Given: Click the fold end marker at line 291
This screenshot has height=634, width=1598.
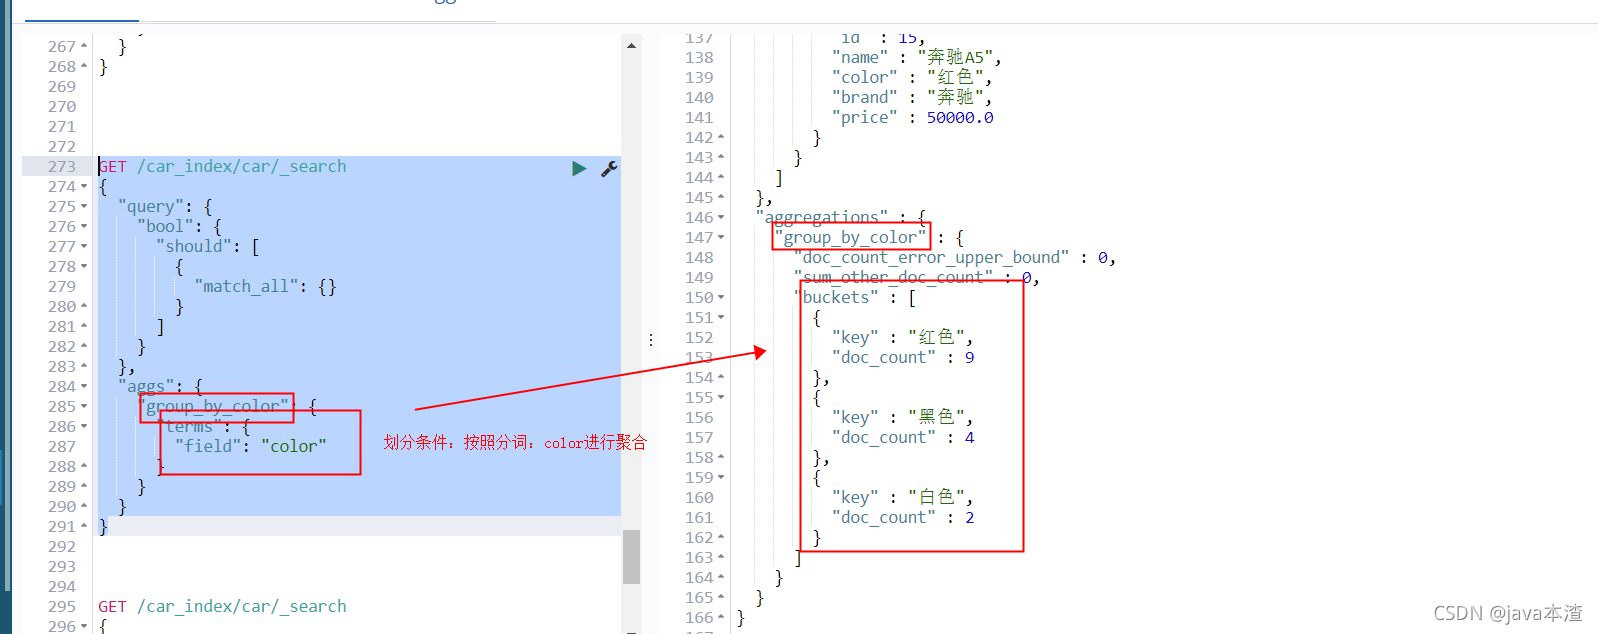Looking at the screenshot, I should 84,527.
